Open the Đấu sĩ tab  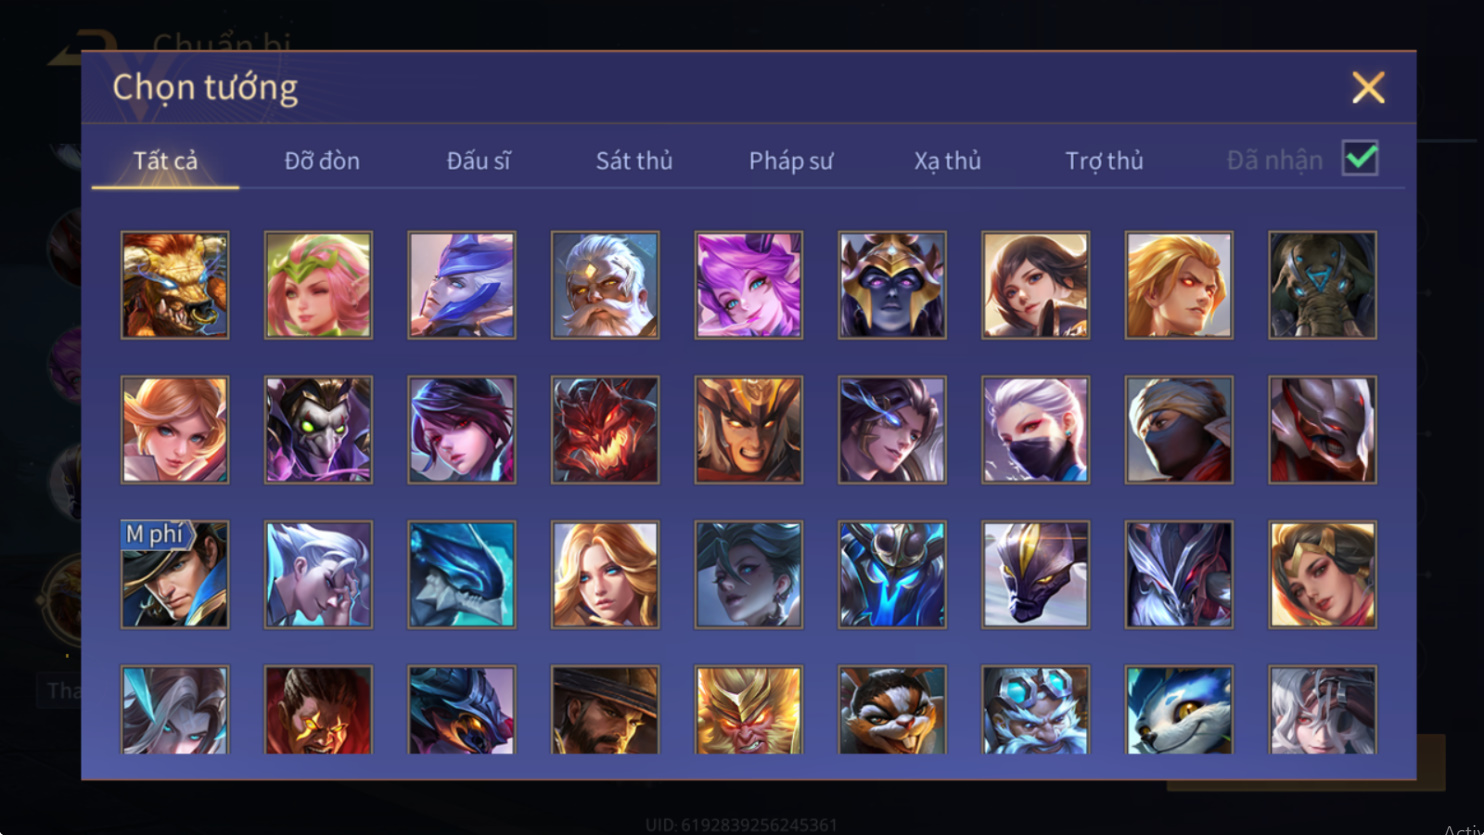tap(478, 160)
